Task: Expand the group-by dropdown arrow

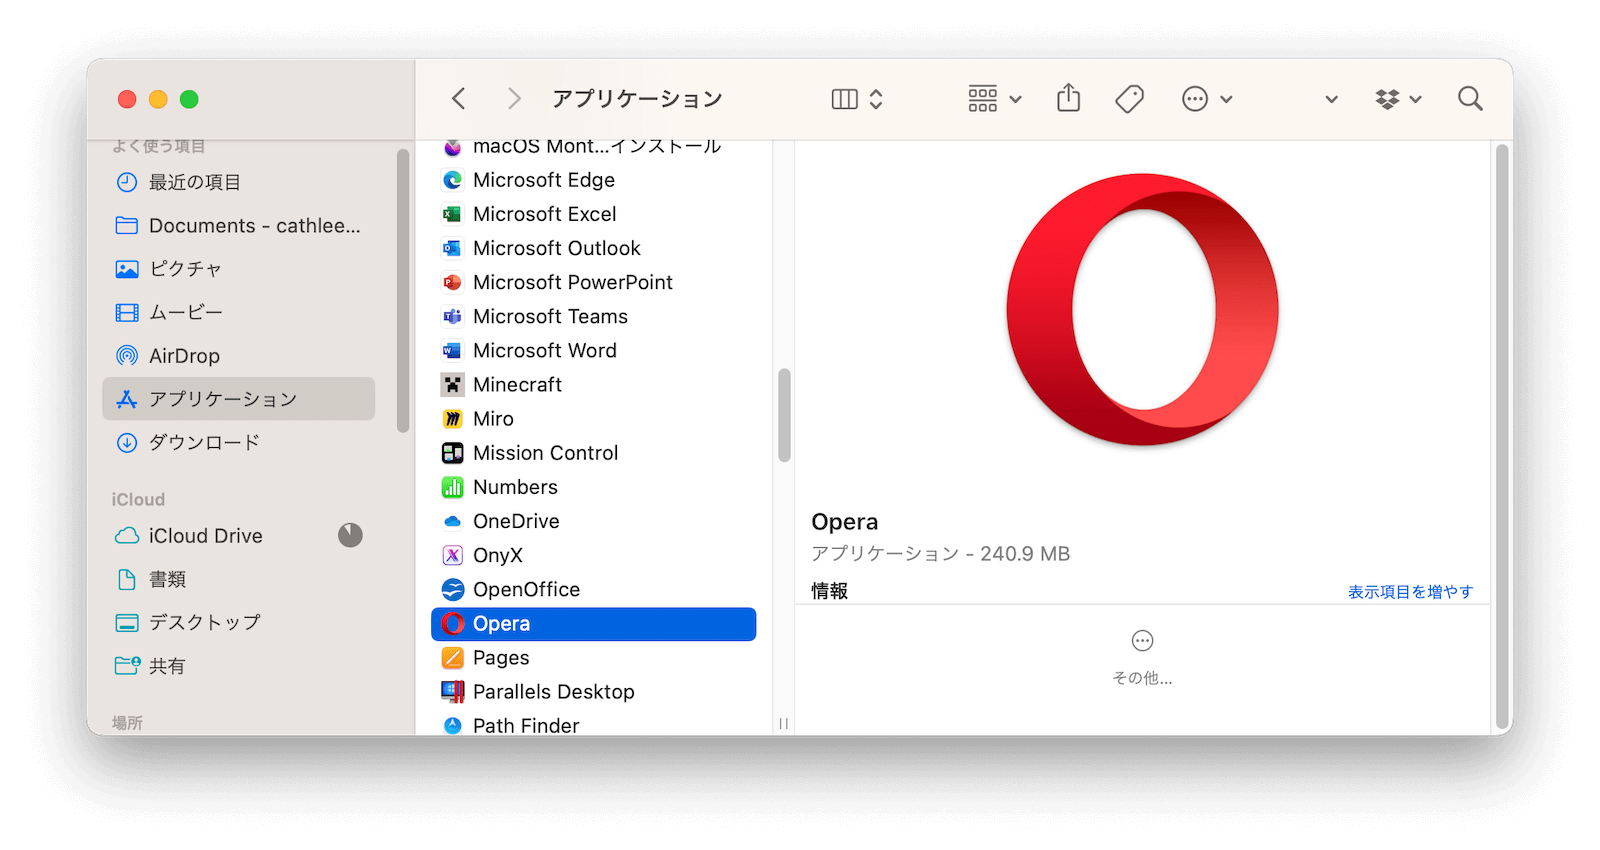Action: coord(1016,100)
